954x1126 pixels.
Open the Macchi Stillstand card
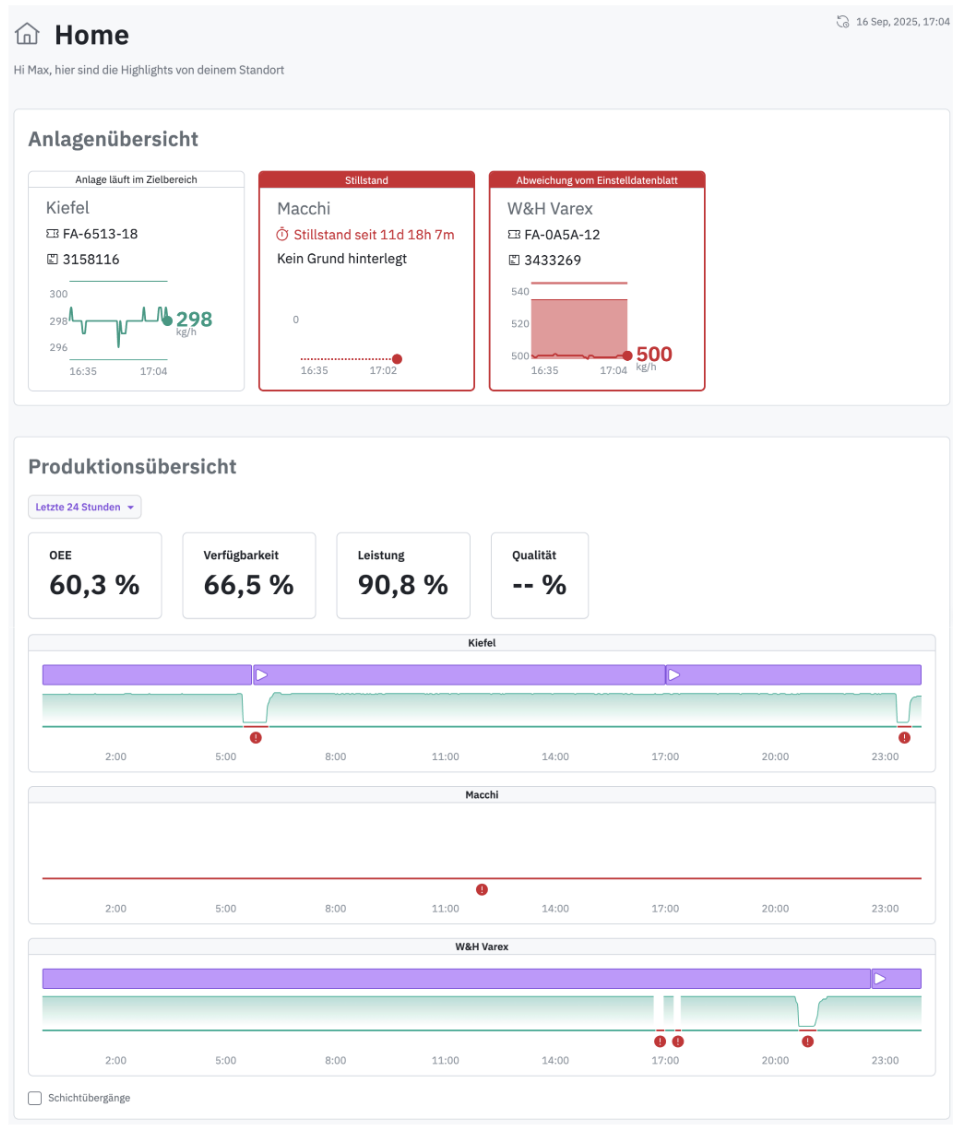click(366, 280)
